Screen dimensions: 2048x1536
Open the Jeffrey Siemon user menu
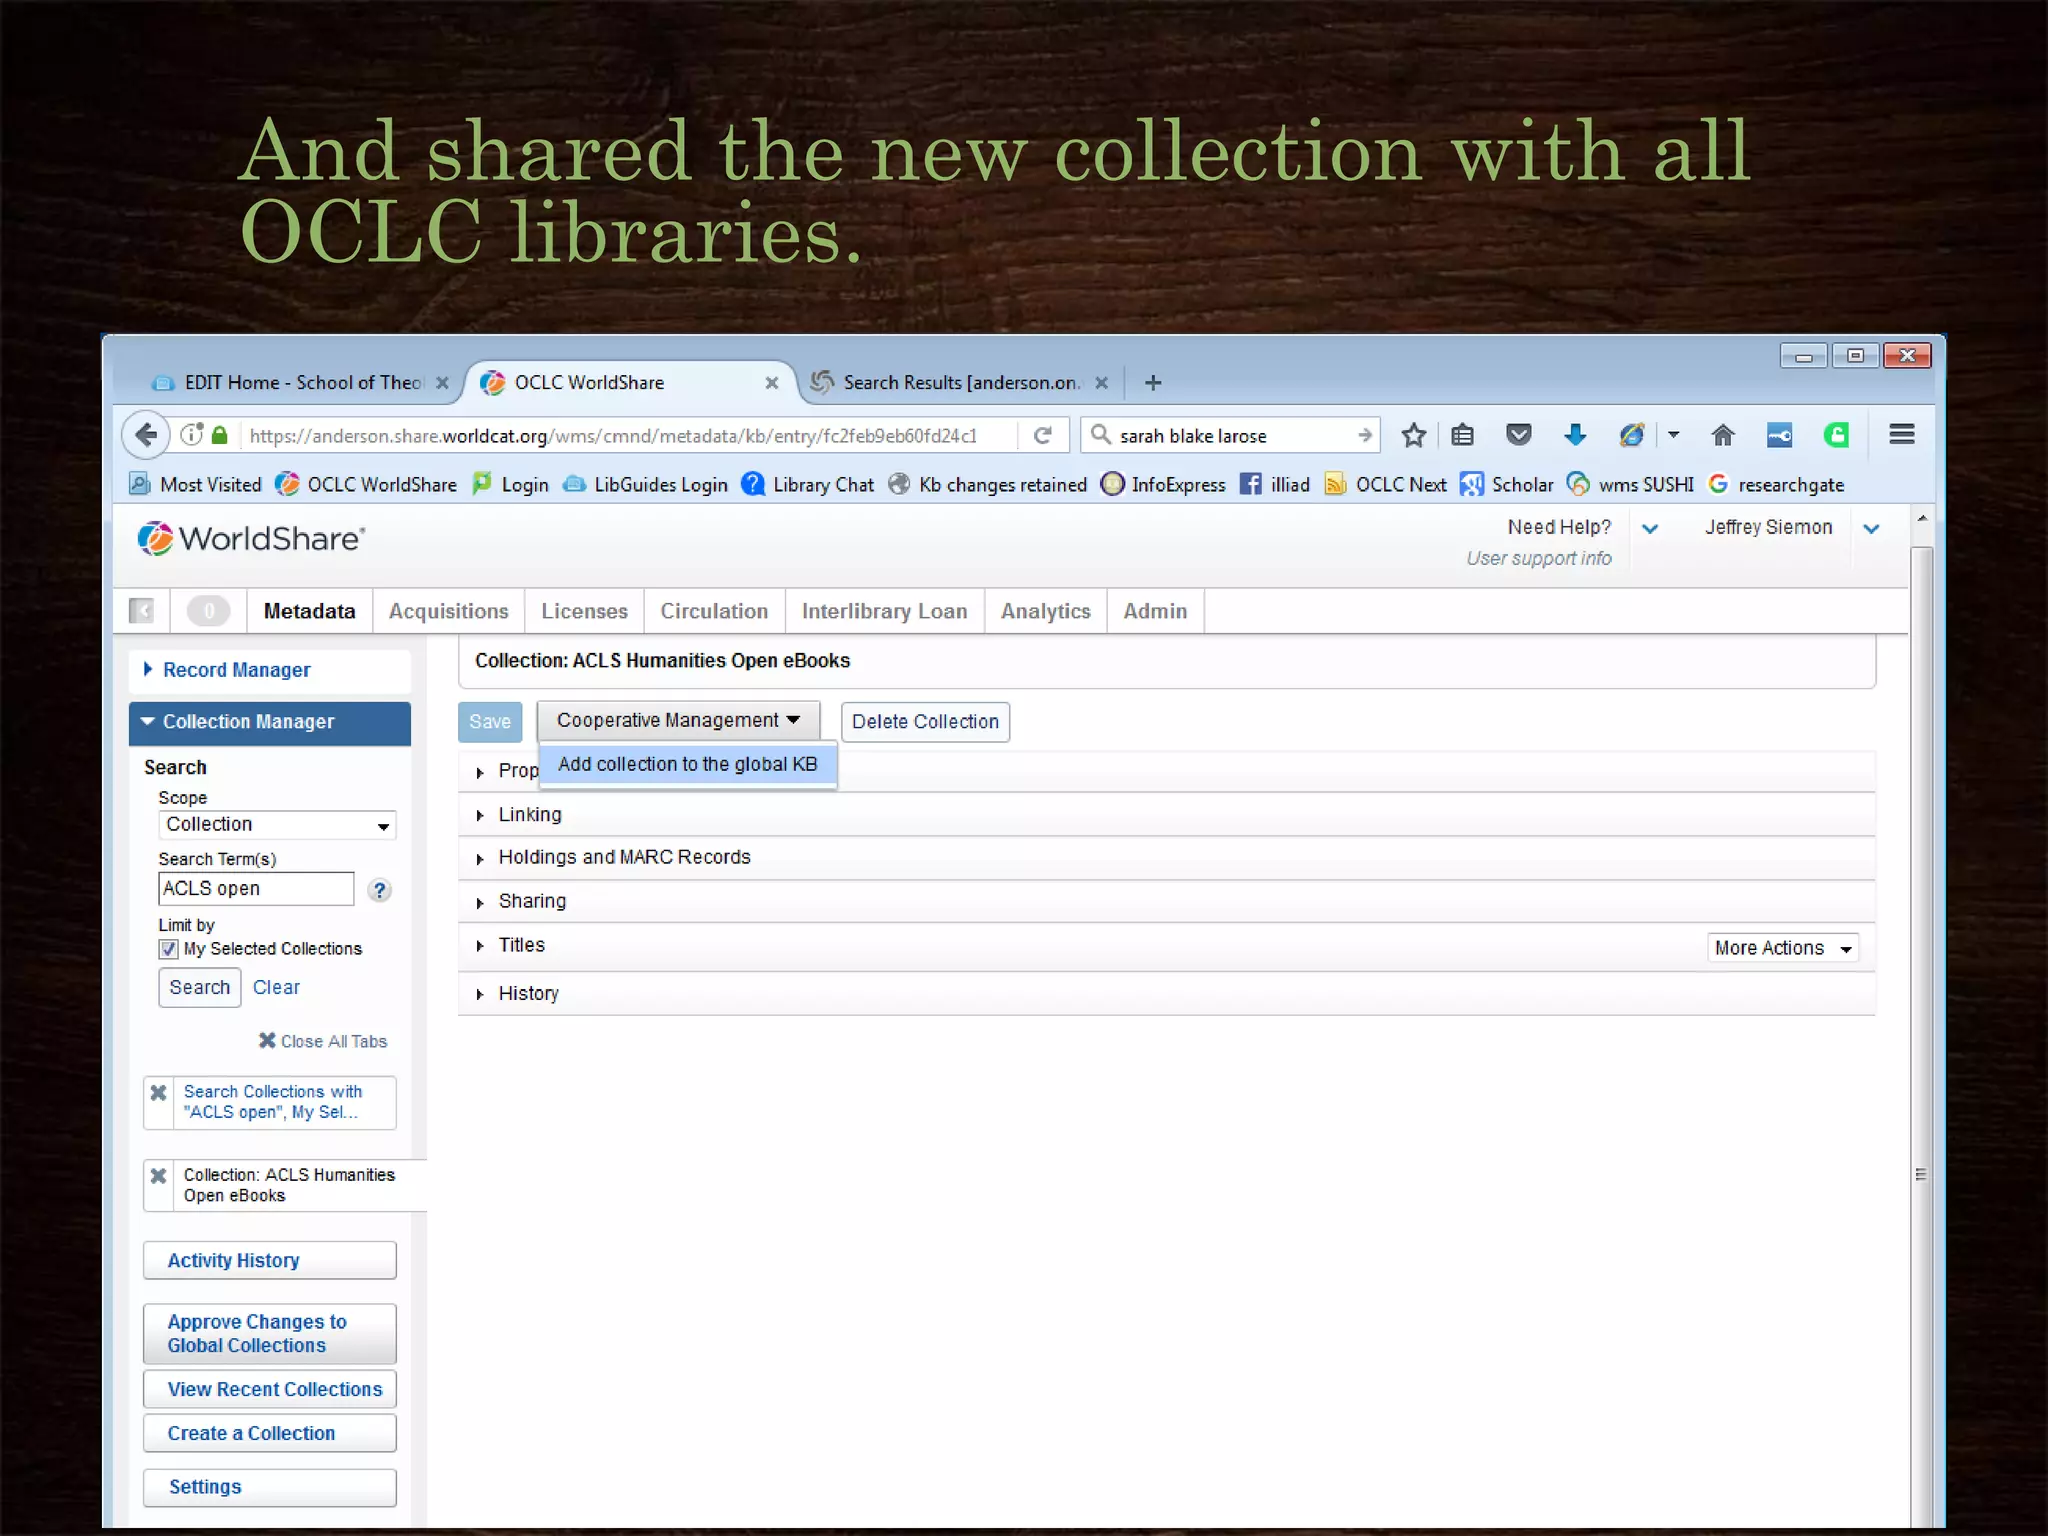click(1871, 528)
